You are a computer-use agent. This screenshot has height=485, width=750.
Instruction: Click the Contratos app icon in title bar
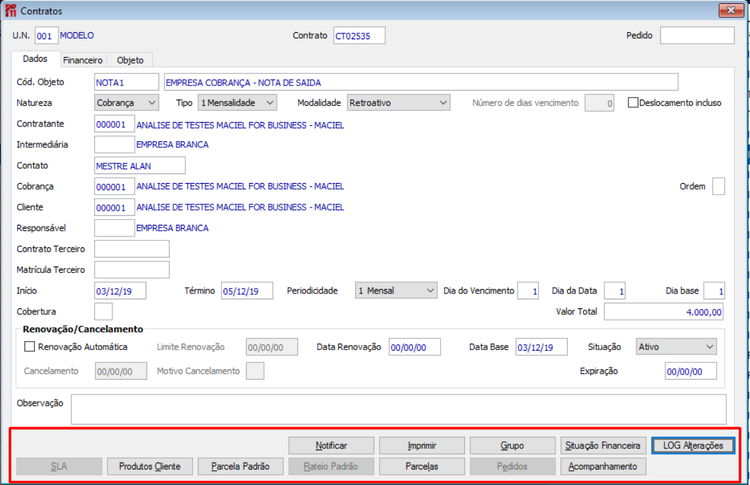10,11
